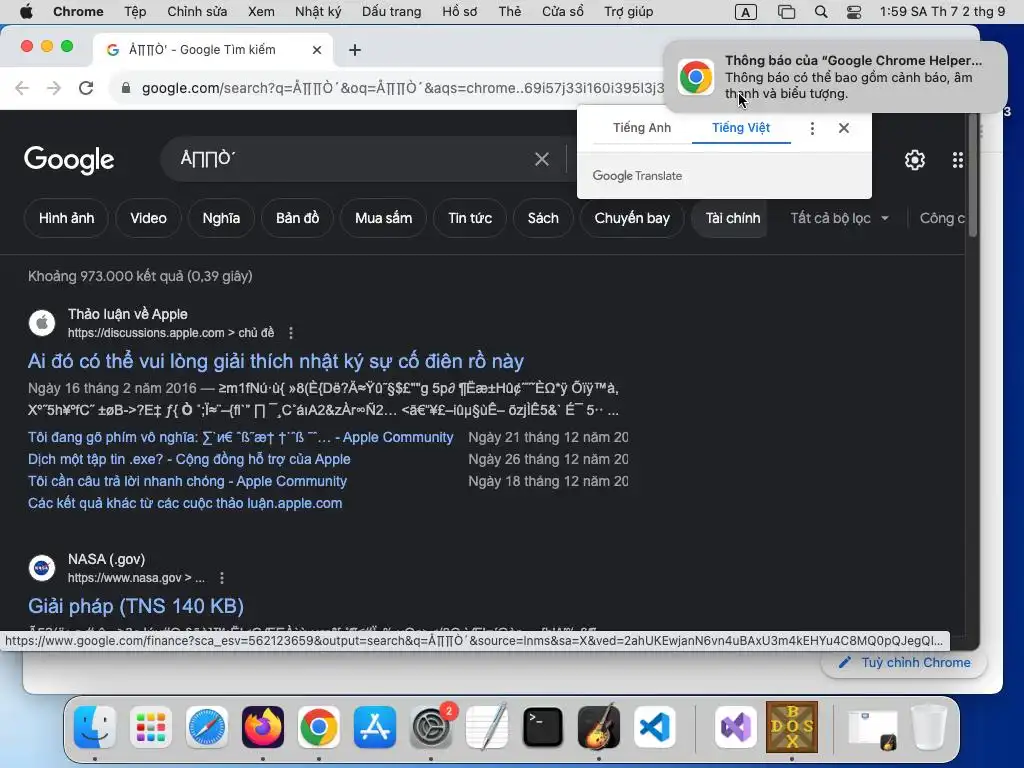Open the Trợ giúp menu
This screenshot has width=1024, height=768.
point(628,12)
